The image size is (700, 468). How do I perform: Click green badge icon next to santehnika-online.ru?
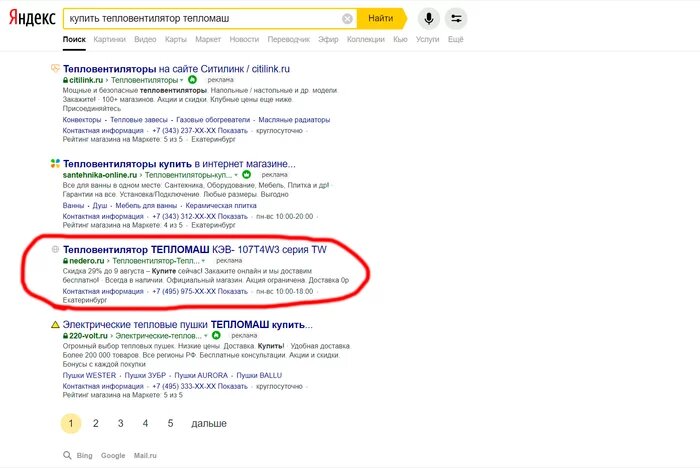(246, 175)
